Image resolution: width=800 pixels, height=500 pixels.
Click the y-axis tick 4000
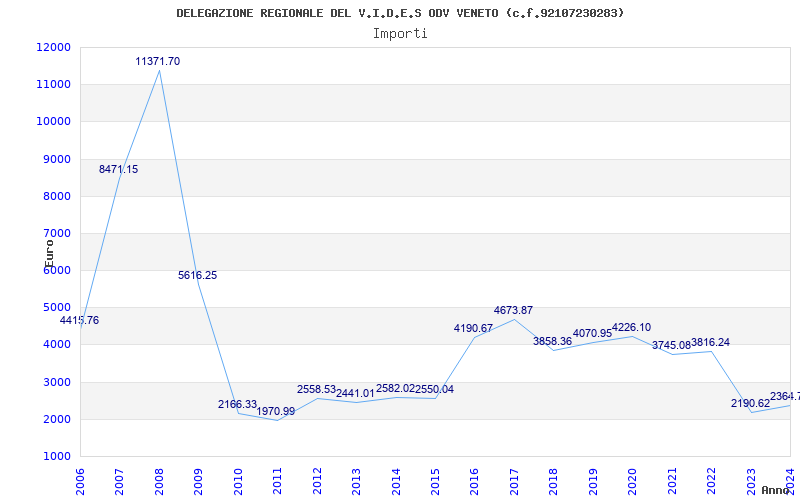point(56,344)
